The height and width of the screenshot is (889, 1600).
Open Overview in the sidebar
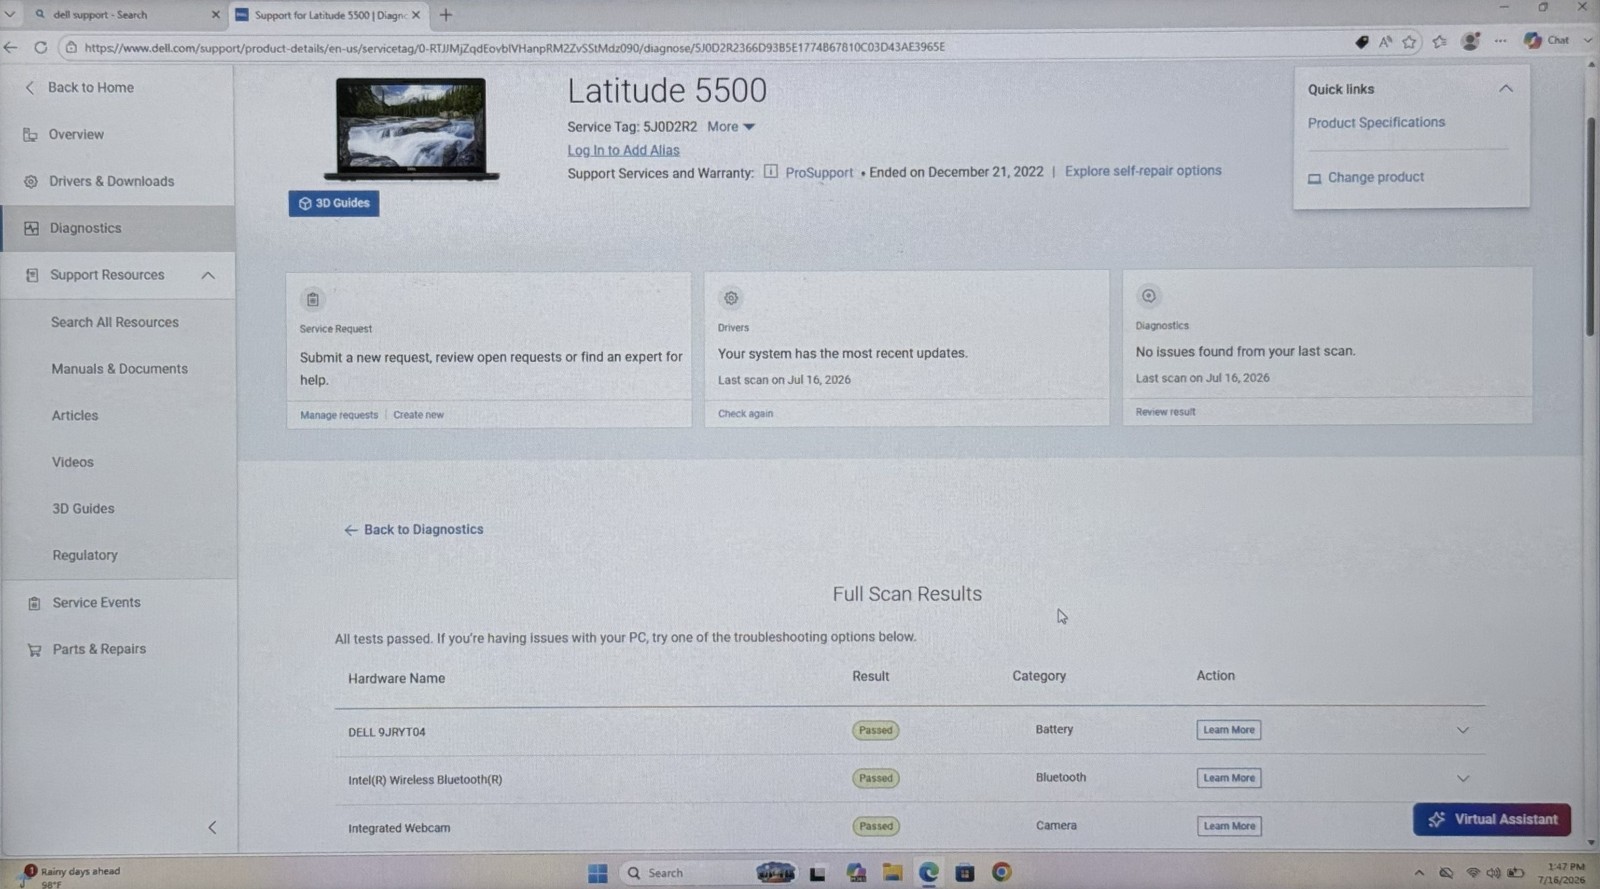[64, 134]
